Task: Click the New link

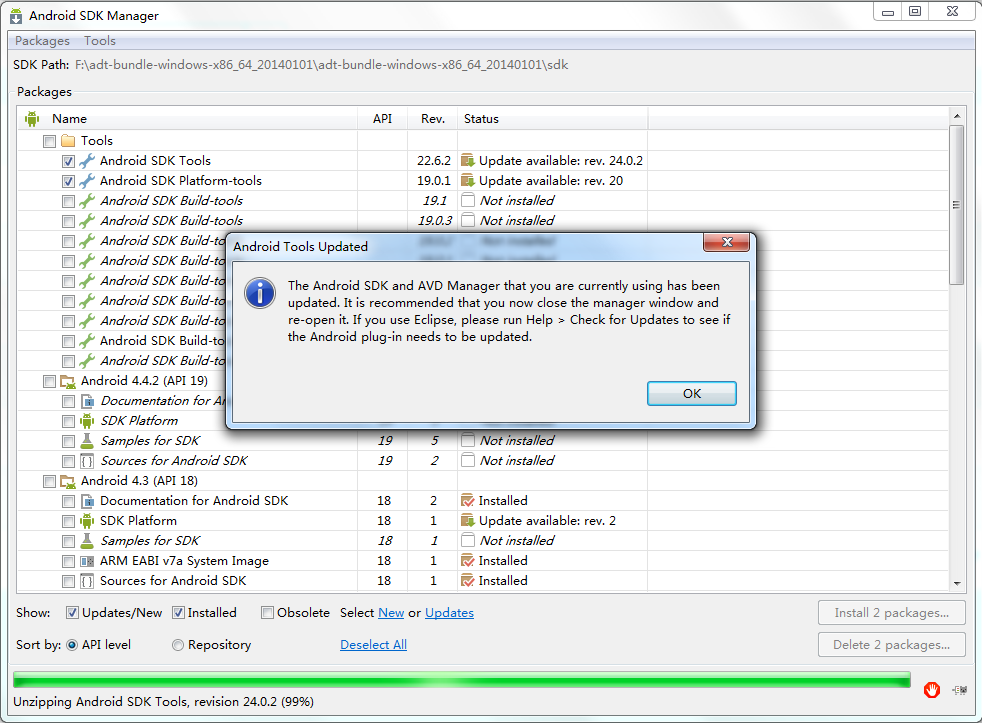Action: click(391, 613)
